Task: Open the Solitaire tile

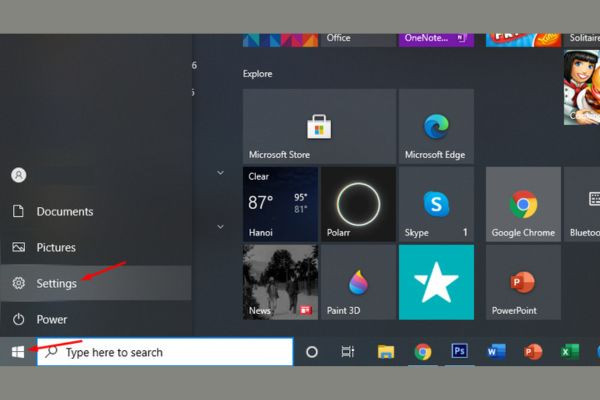Action: pyautogui.click(x=582, y=40)
